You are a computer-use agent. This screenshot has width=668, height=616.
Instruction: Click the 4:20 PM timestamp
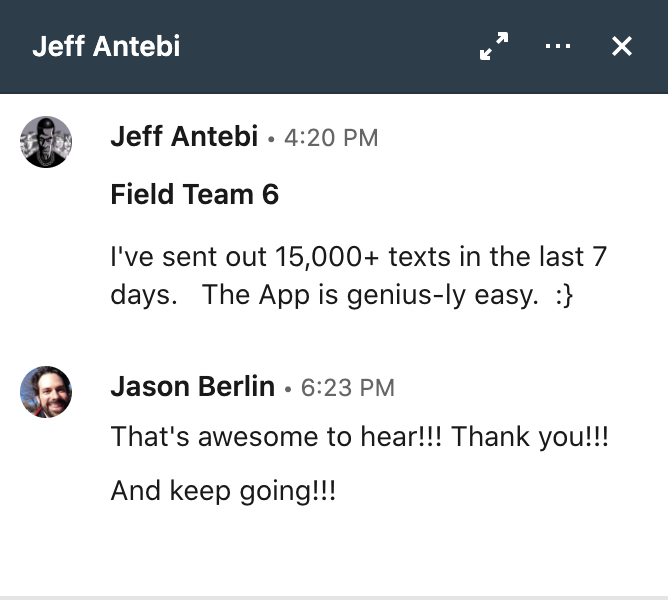pos(331,138)
